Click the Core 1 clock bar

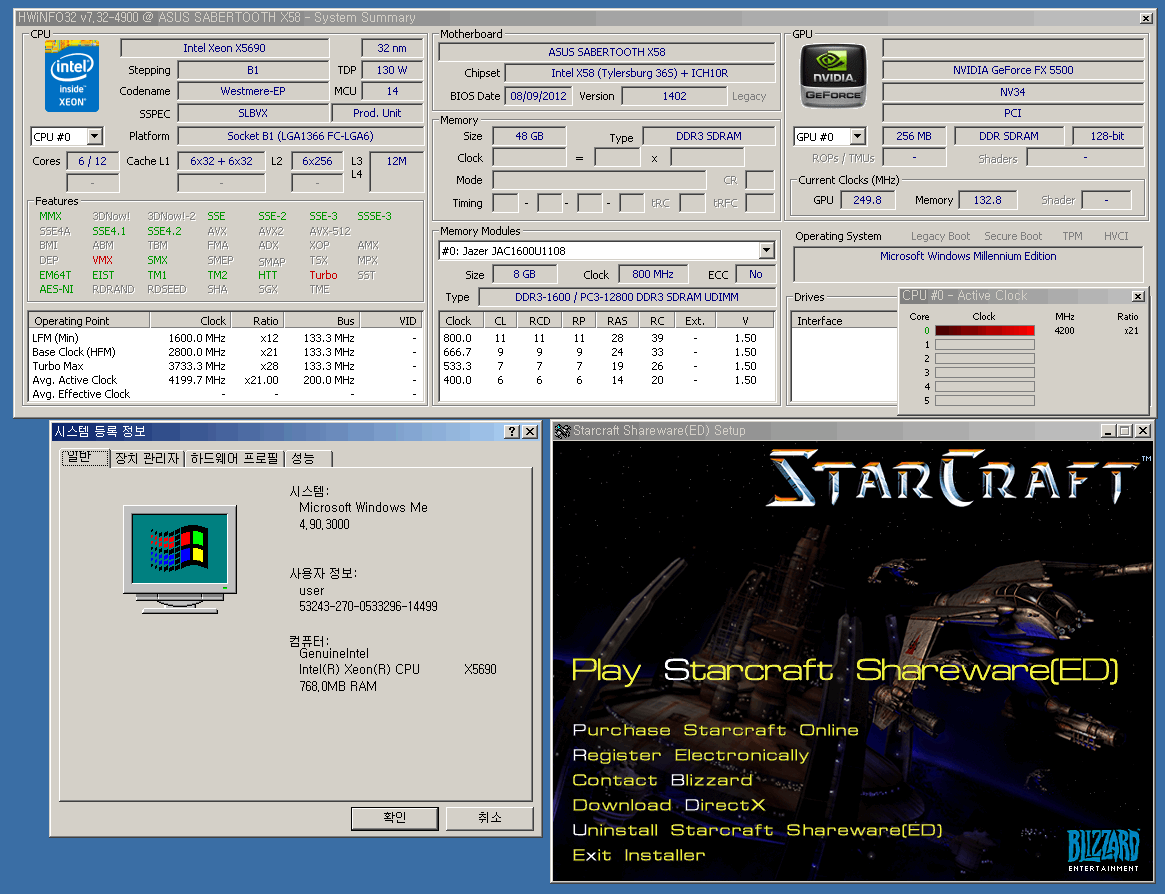(x=984, y=345)
